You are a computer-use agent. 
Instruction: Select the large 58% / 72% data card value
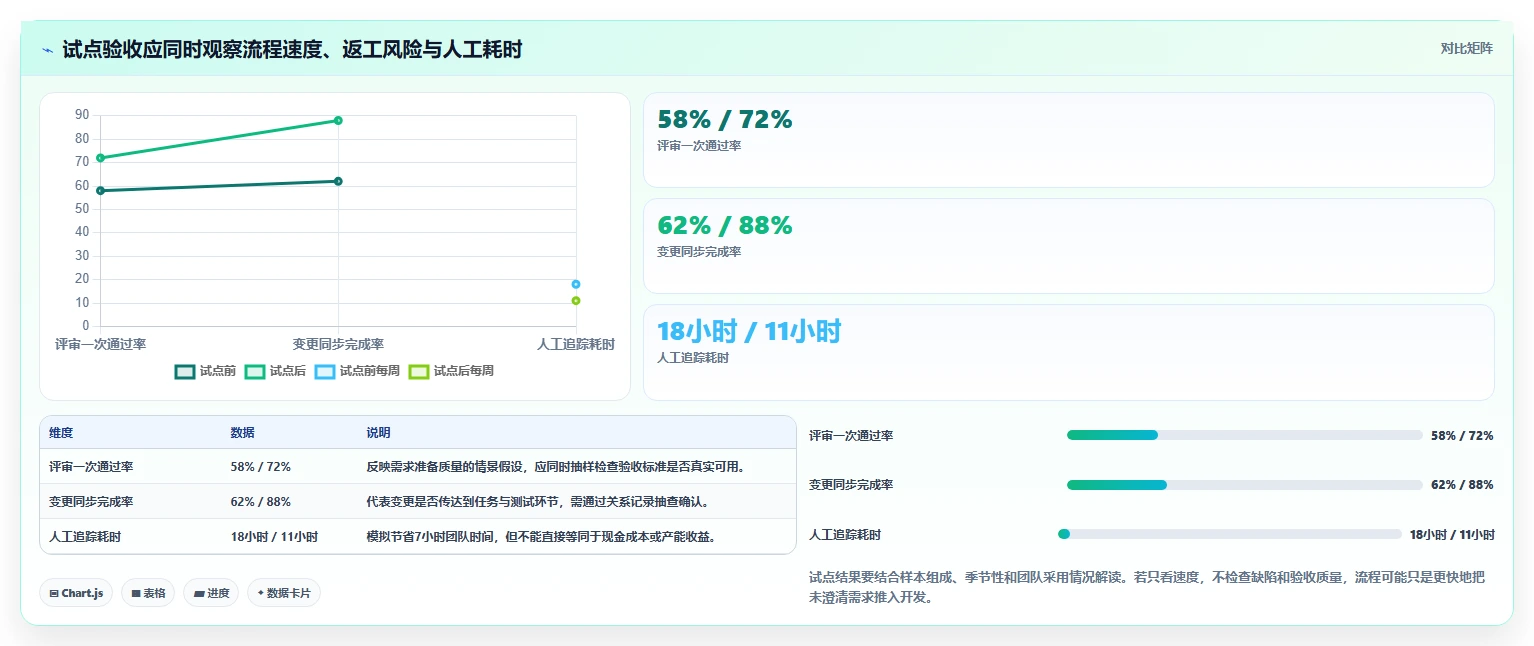[x=724, y=120]
